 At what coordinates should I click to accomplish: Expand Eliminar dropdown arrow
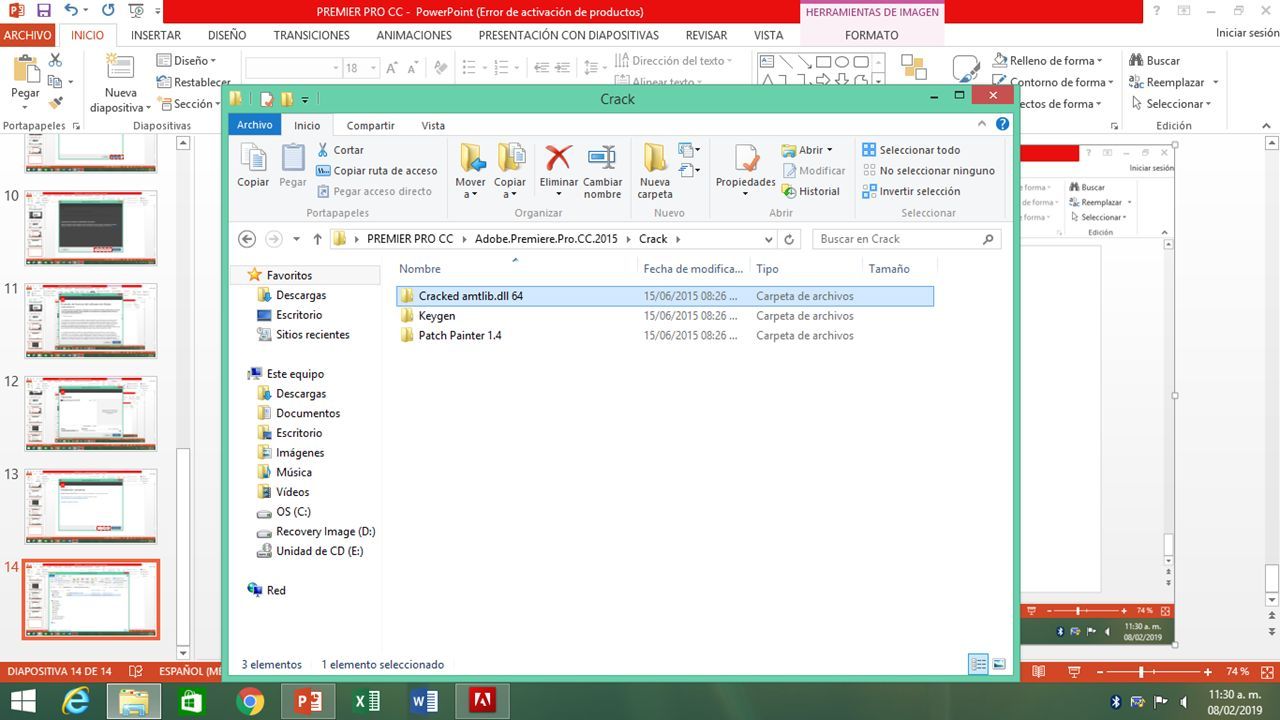pos(558,194)
